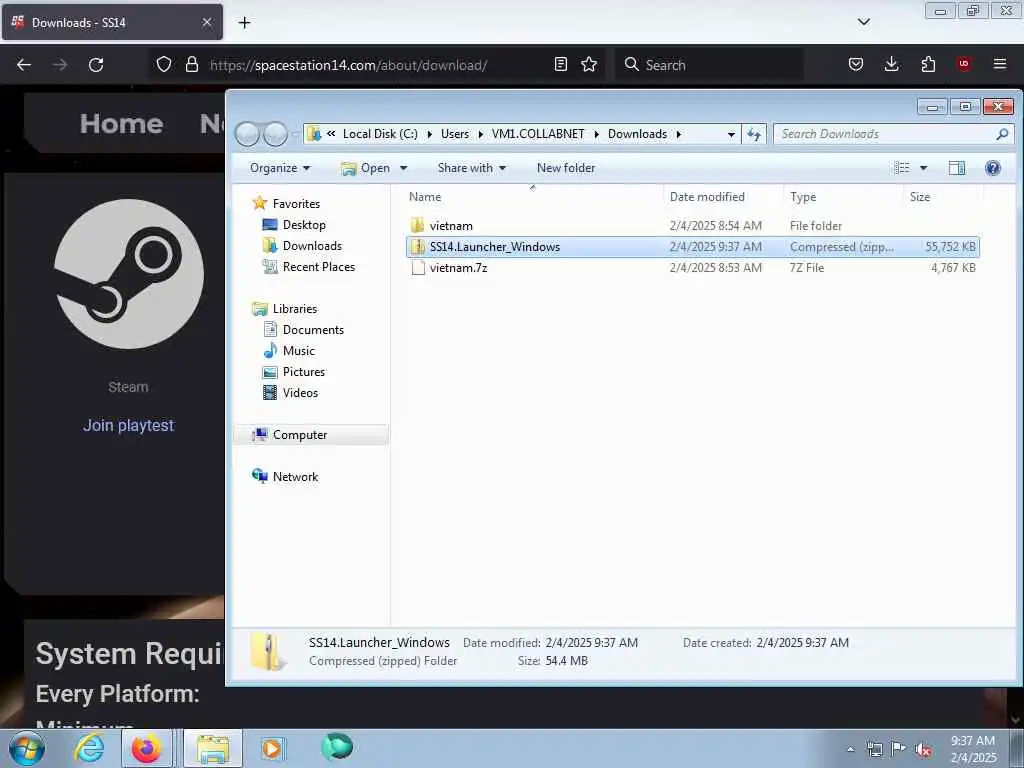Click the Join playtest link
Screen dimensions: 1024x768
[128, 425]
